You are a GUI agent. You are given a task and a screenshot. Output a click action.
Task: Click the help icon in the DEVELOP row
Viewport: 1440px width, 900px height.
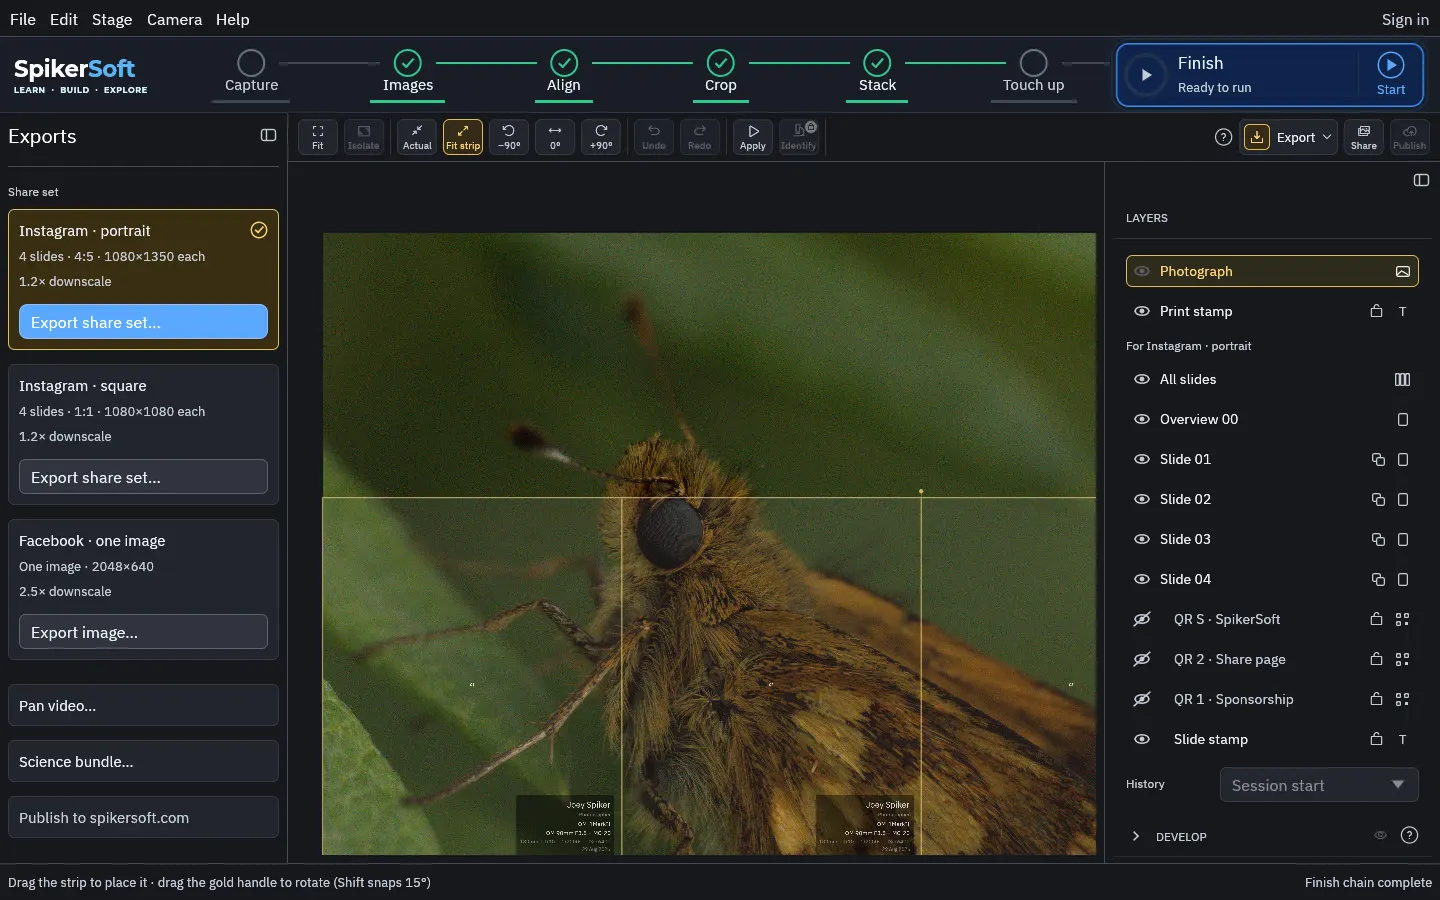pos(1409,835)
